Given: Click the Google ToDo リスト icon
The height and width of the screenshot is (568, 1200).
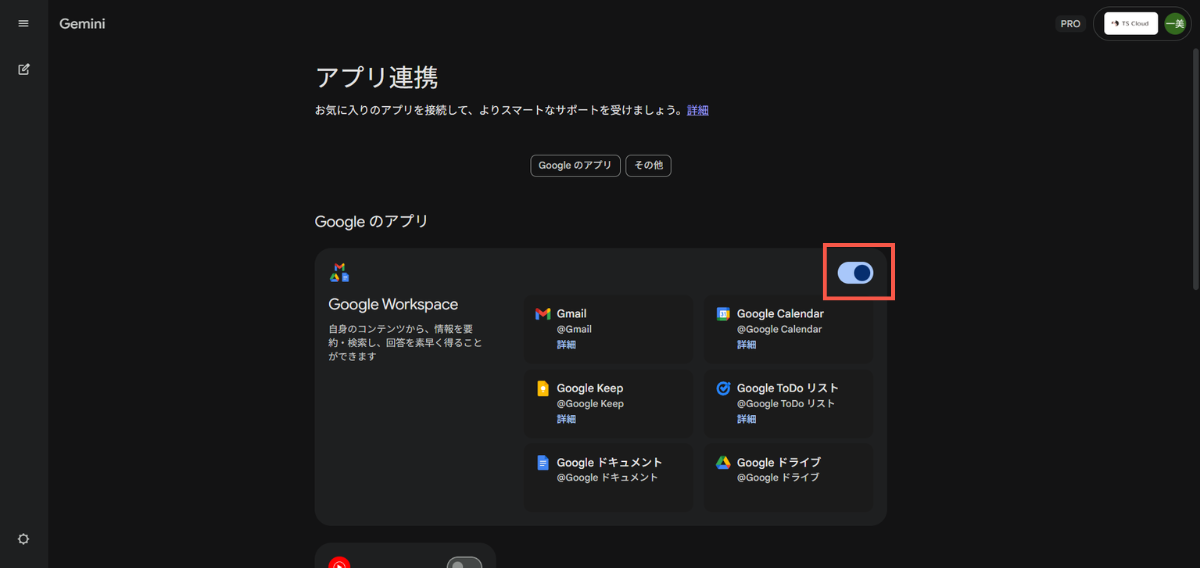Looking at the screenshot, I should (x=723, y=388).
